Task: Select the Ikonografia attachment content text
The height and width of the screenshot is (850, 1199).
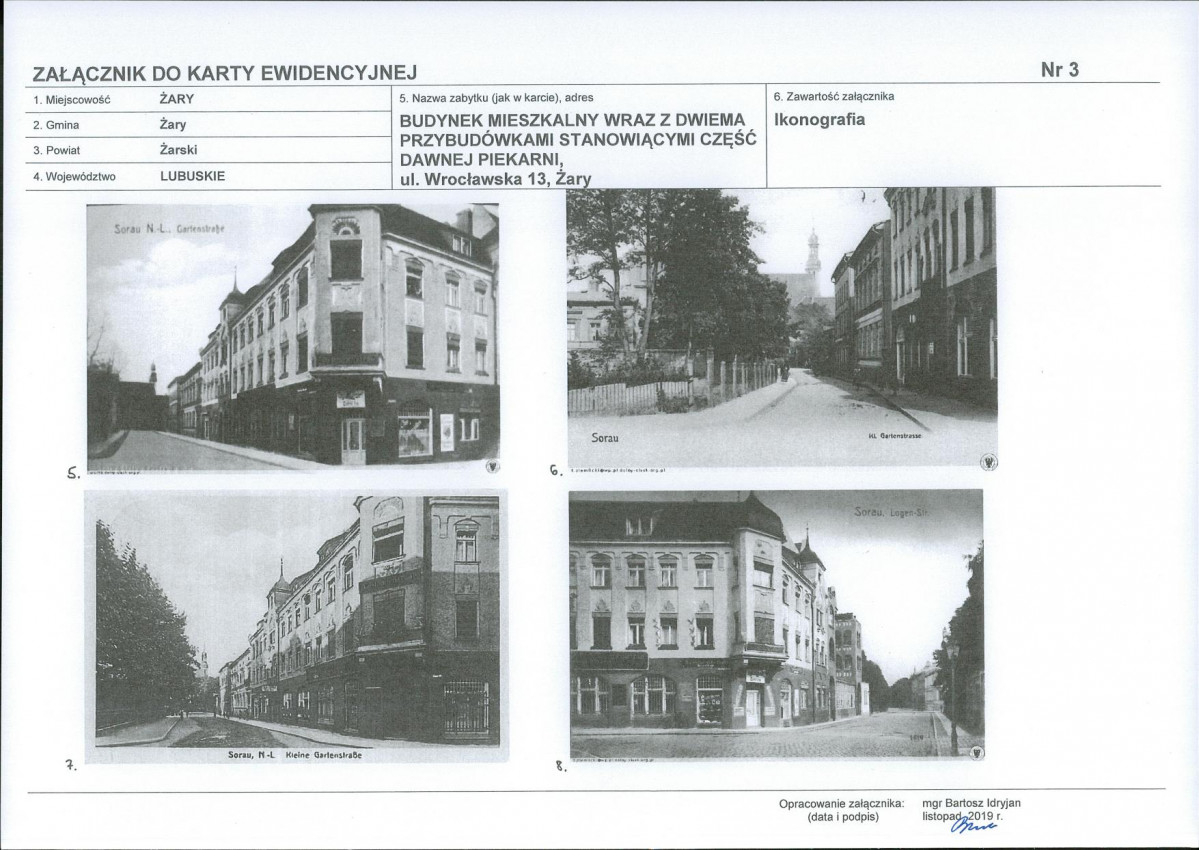Action: [x=820, y=120]
